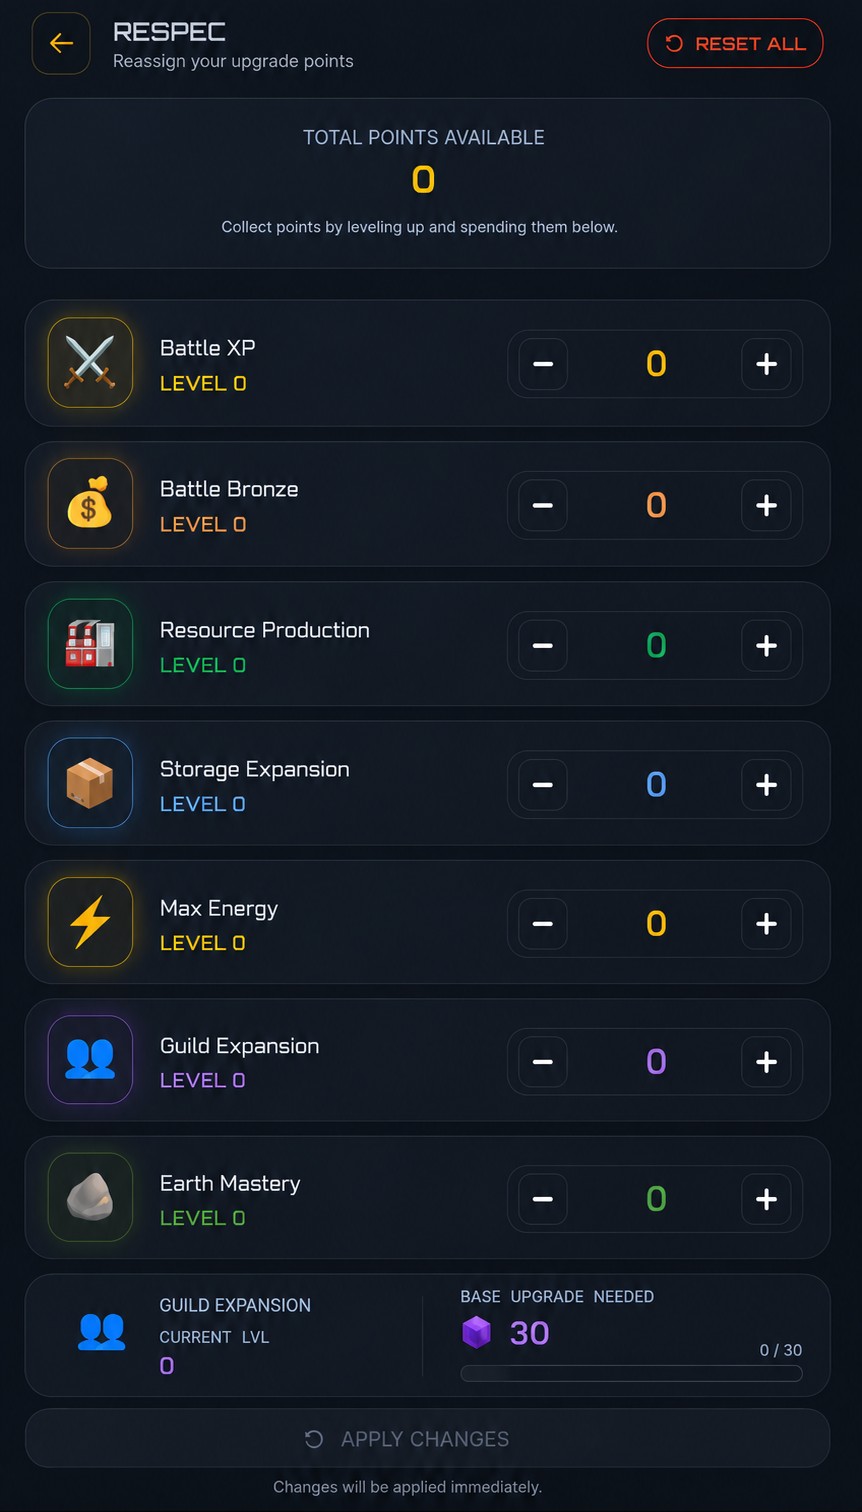Image resolution: width=862 pixels, height=1512 pixels.
Task: Decrease Battle Bronze with the minus button
Action: point(543,505)
